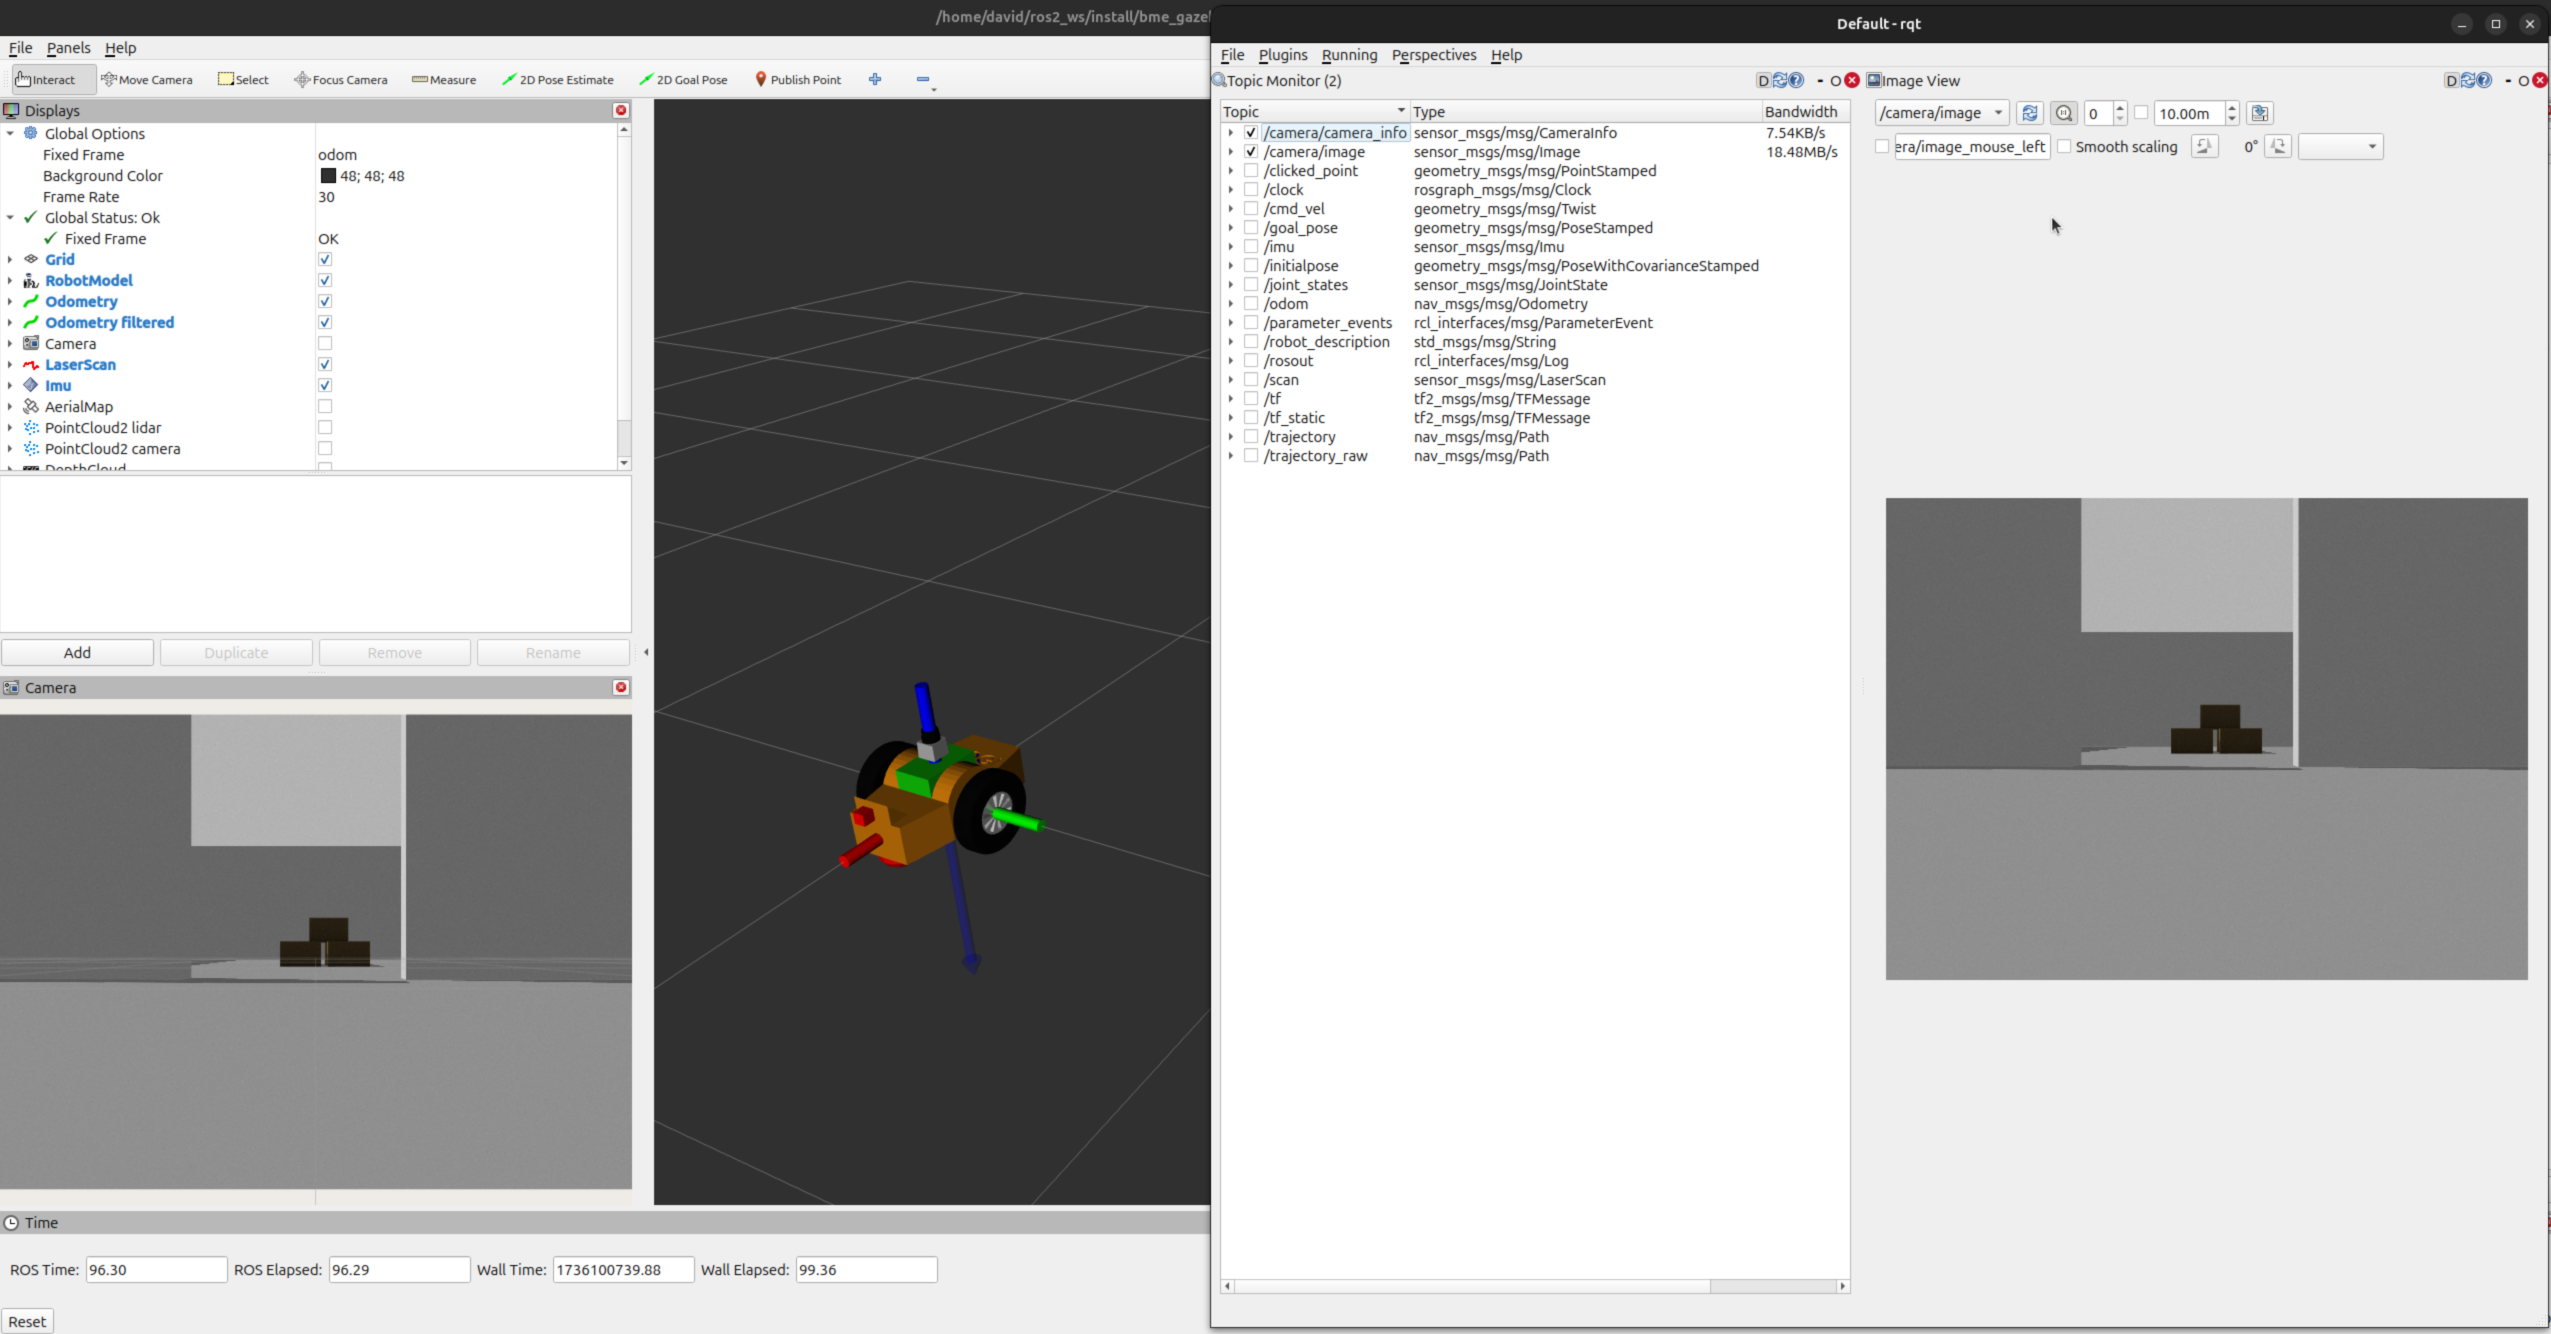Close the Displays panel with red X
2551x1334 pixels.
pyautogui.click(x=621, y=111)
